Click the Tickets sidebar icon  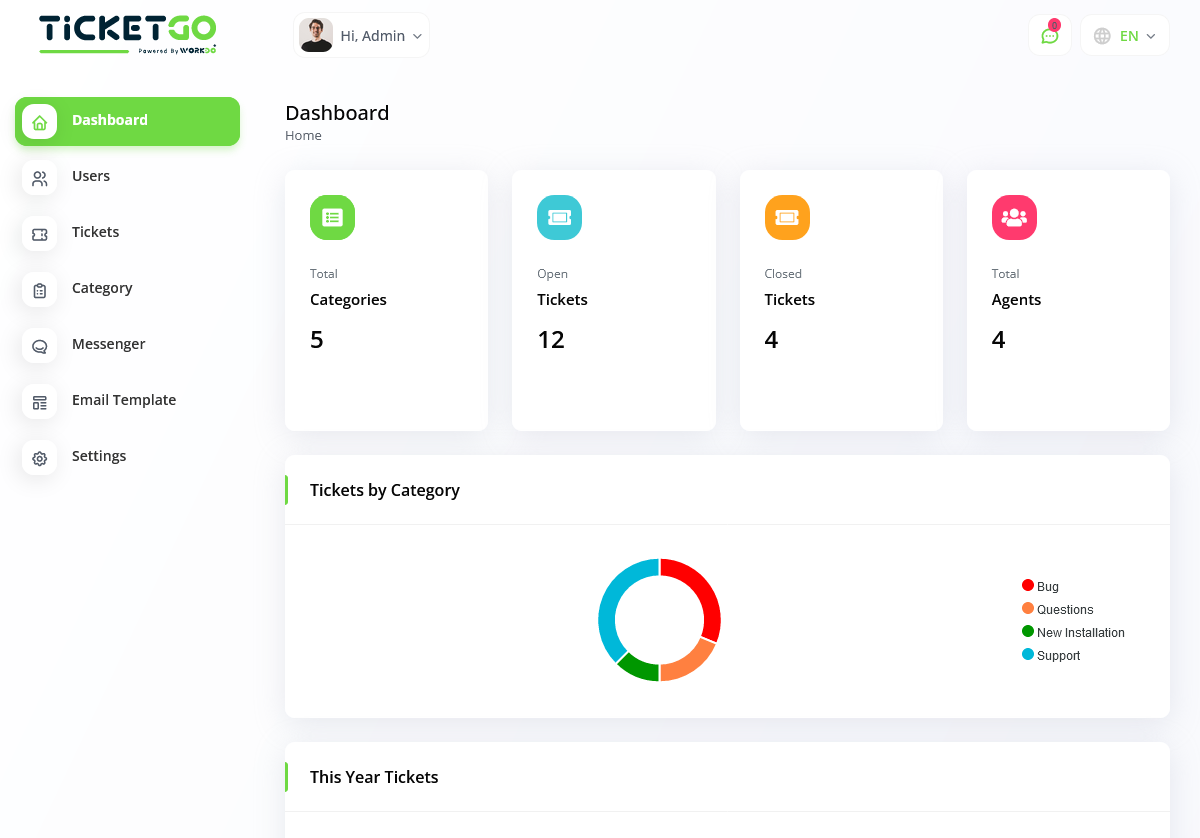click(40, 234)
